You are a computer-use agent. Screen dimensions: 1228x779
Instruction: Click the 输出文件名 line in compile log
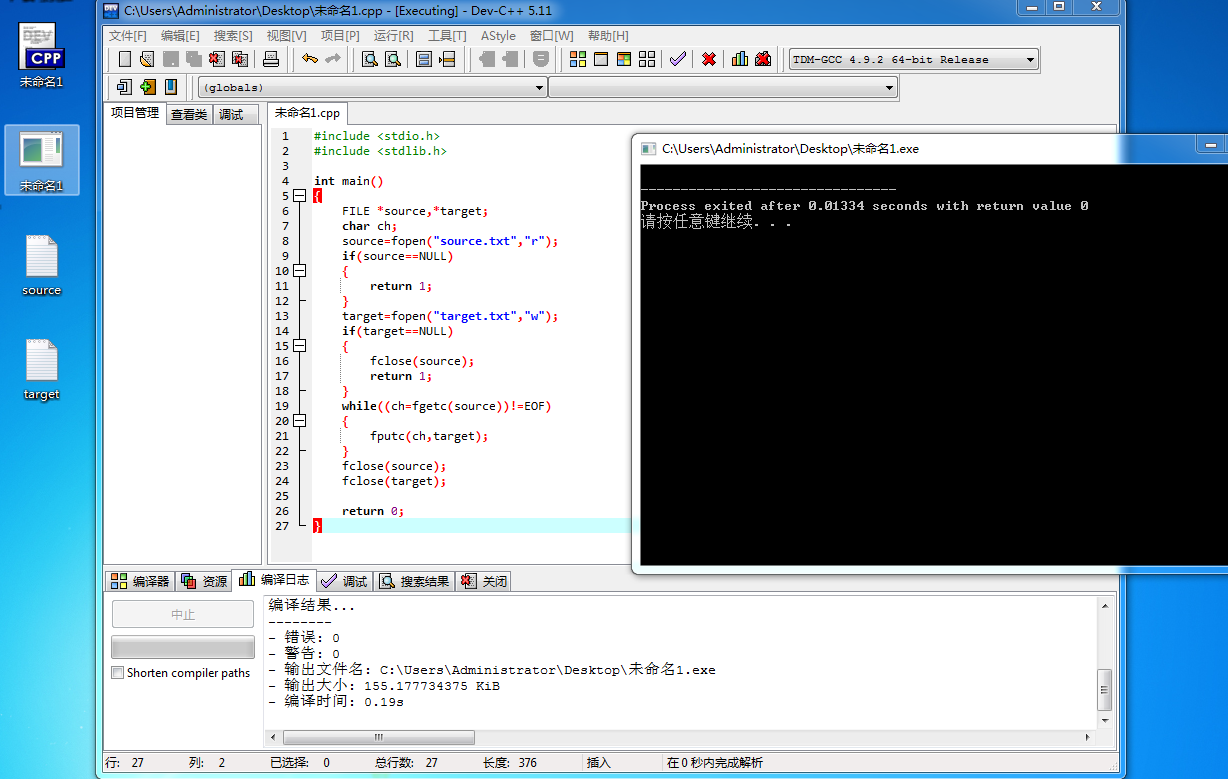pyautogui.click(x=492, y=670)
